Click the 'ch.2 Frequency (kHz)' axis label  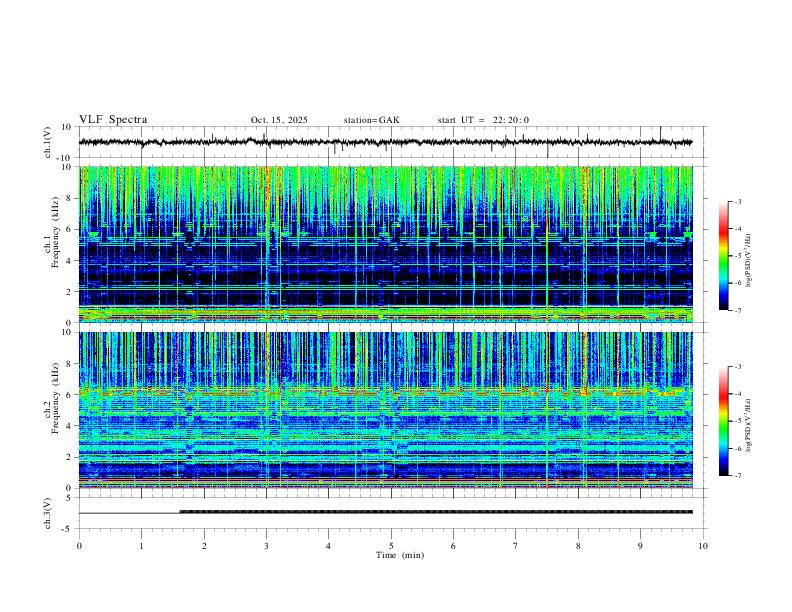[x=51, y=398]
